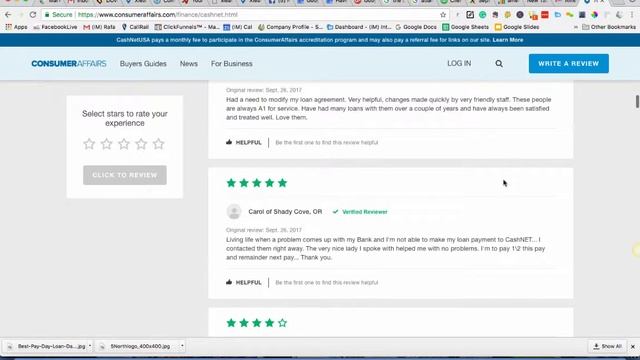Open the Google Sheets bookmark
Viewport: 640px width, 360px height.
tap(466, 27)
